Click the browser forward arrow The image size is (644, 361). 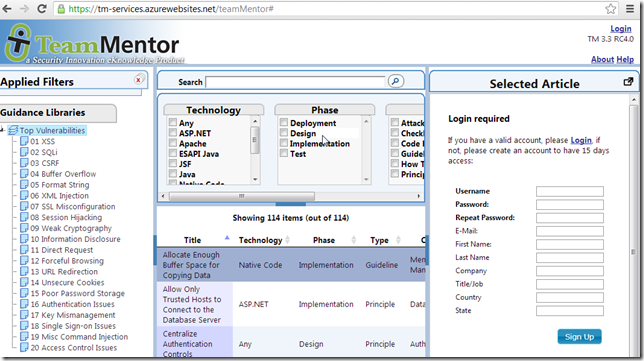click(x=24, y=9)
